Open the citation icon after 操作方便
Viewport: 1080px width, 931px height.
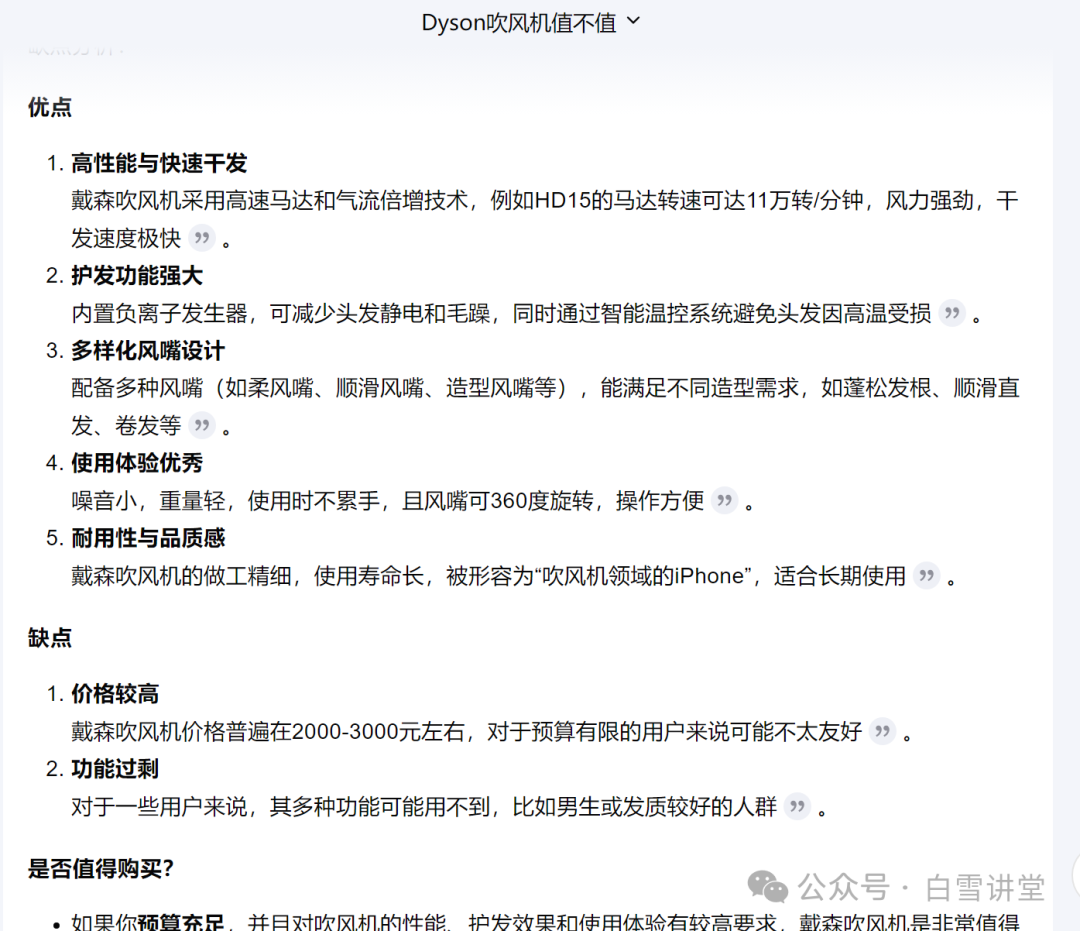pos(725,501)
